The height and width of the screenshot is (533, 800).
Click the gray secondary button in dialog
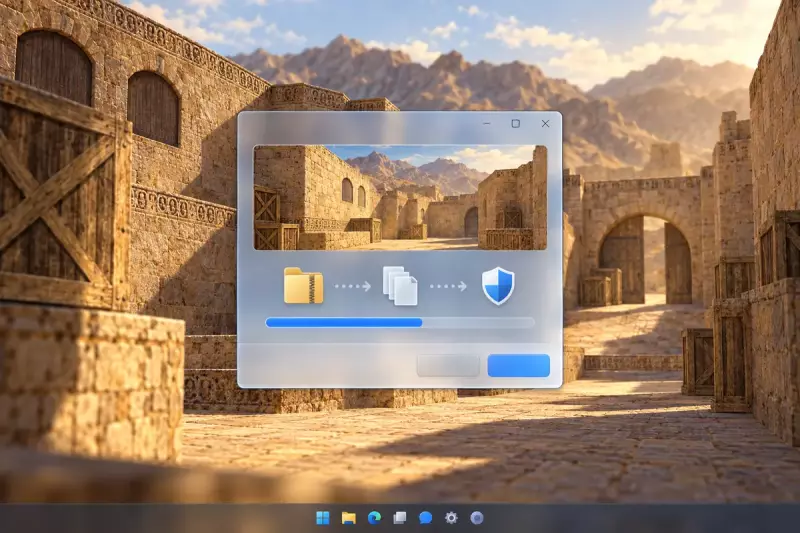tap(448, 366)
